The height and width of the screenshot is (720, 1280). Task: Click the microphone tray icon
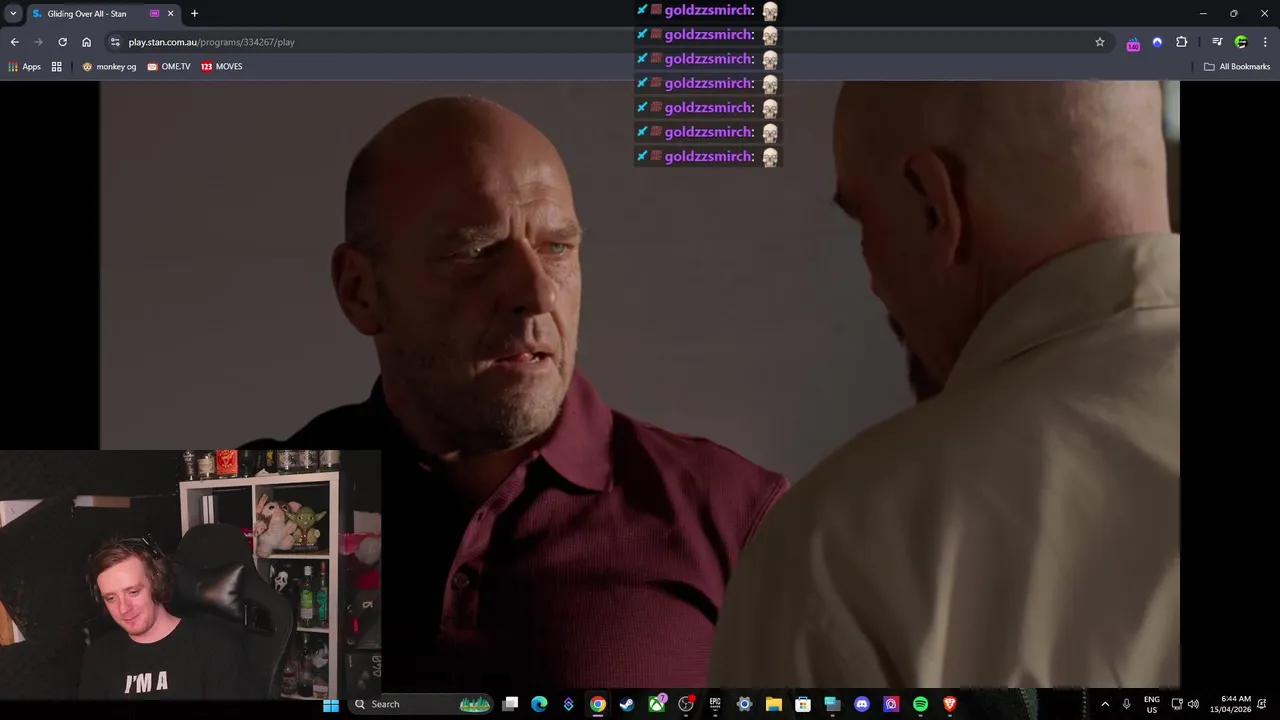click(x=1127, y=704)
